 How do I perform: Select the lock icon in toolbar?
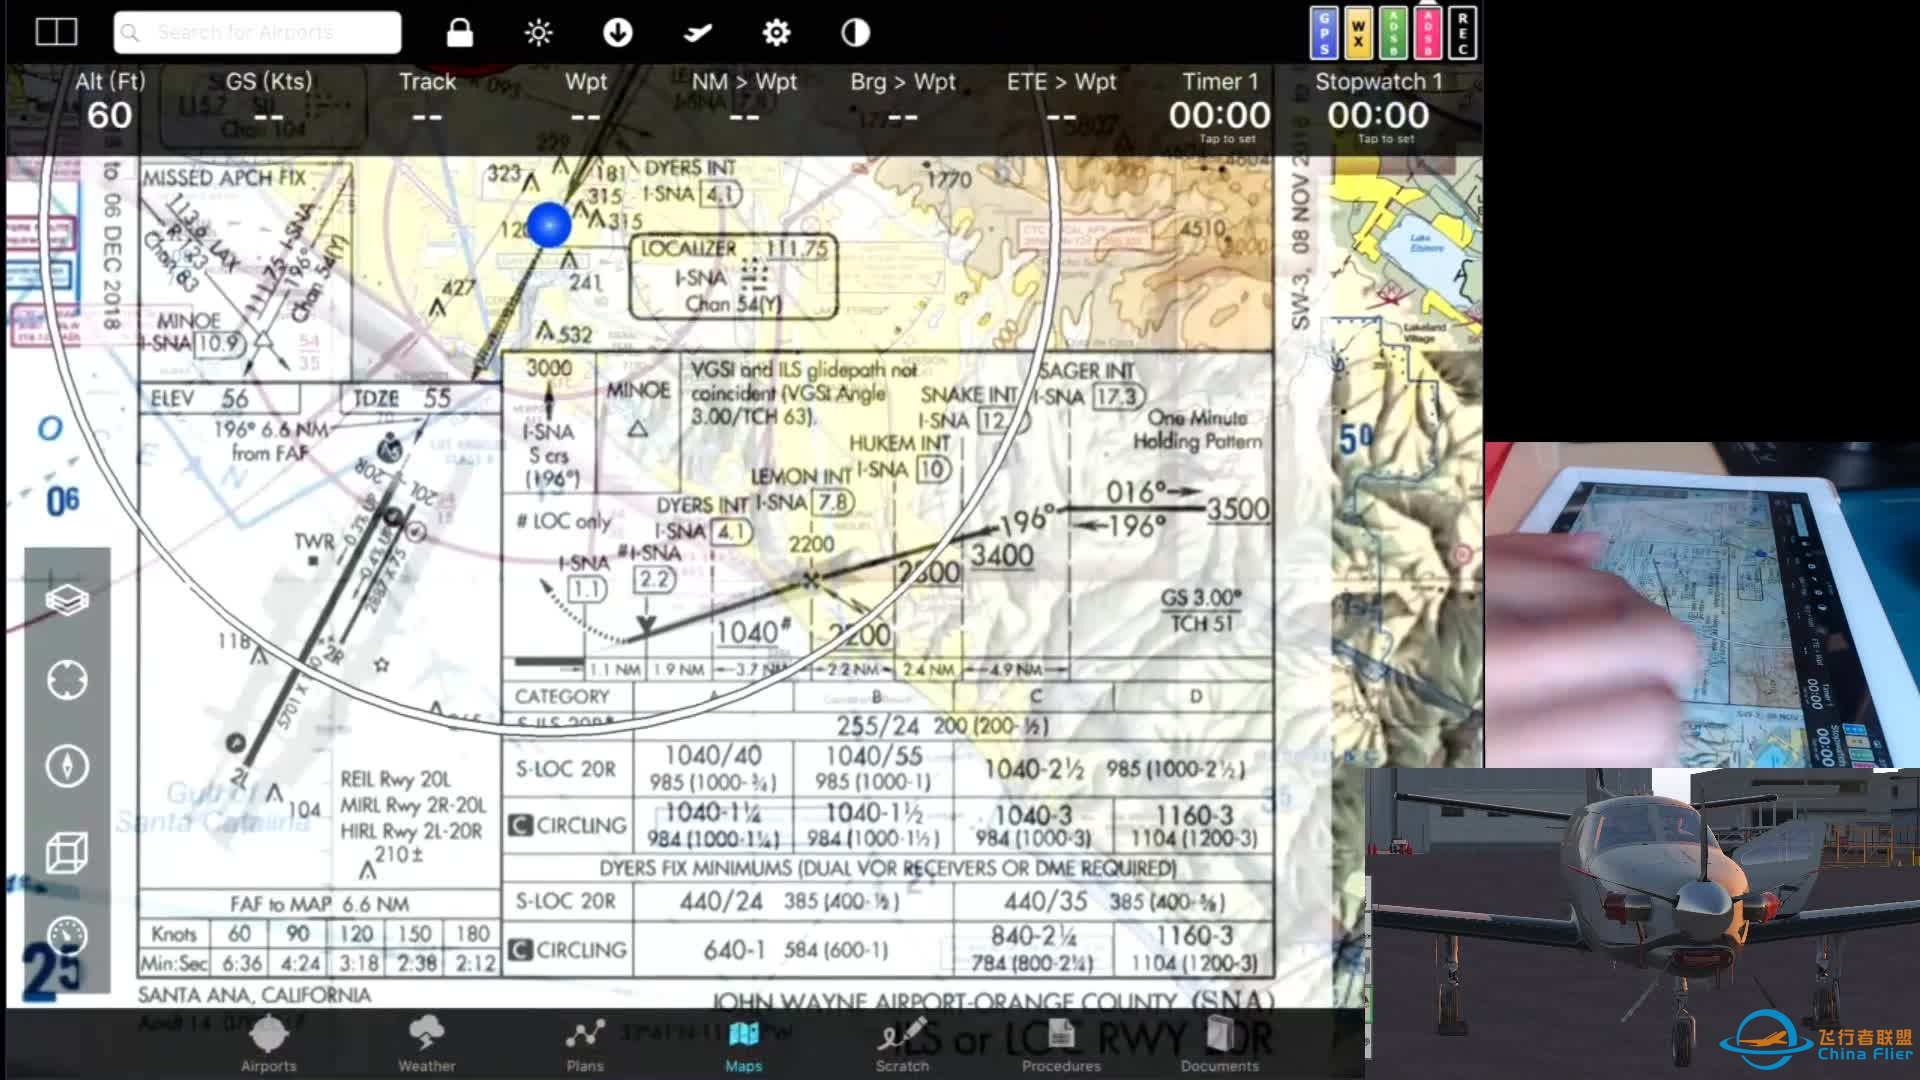(459, 32)
